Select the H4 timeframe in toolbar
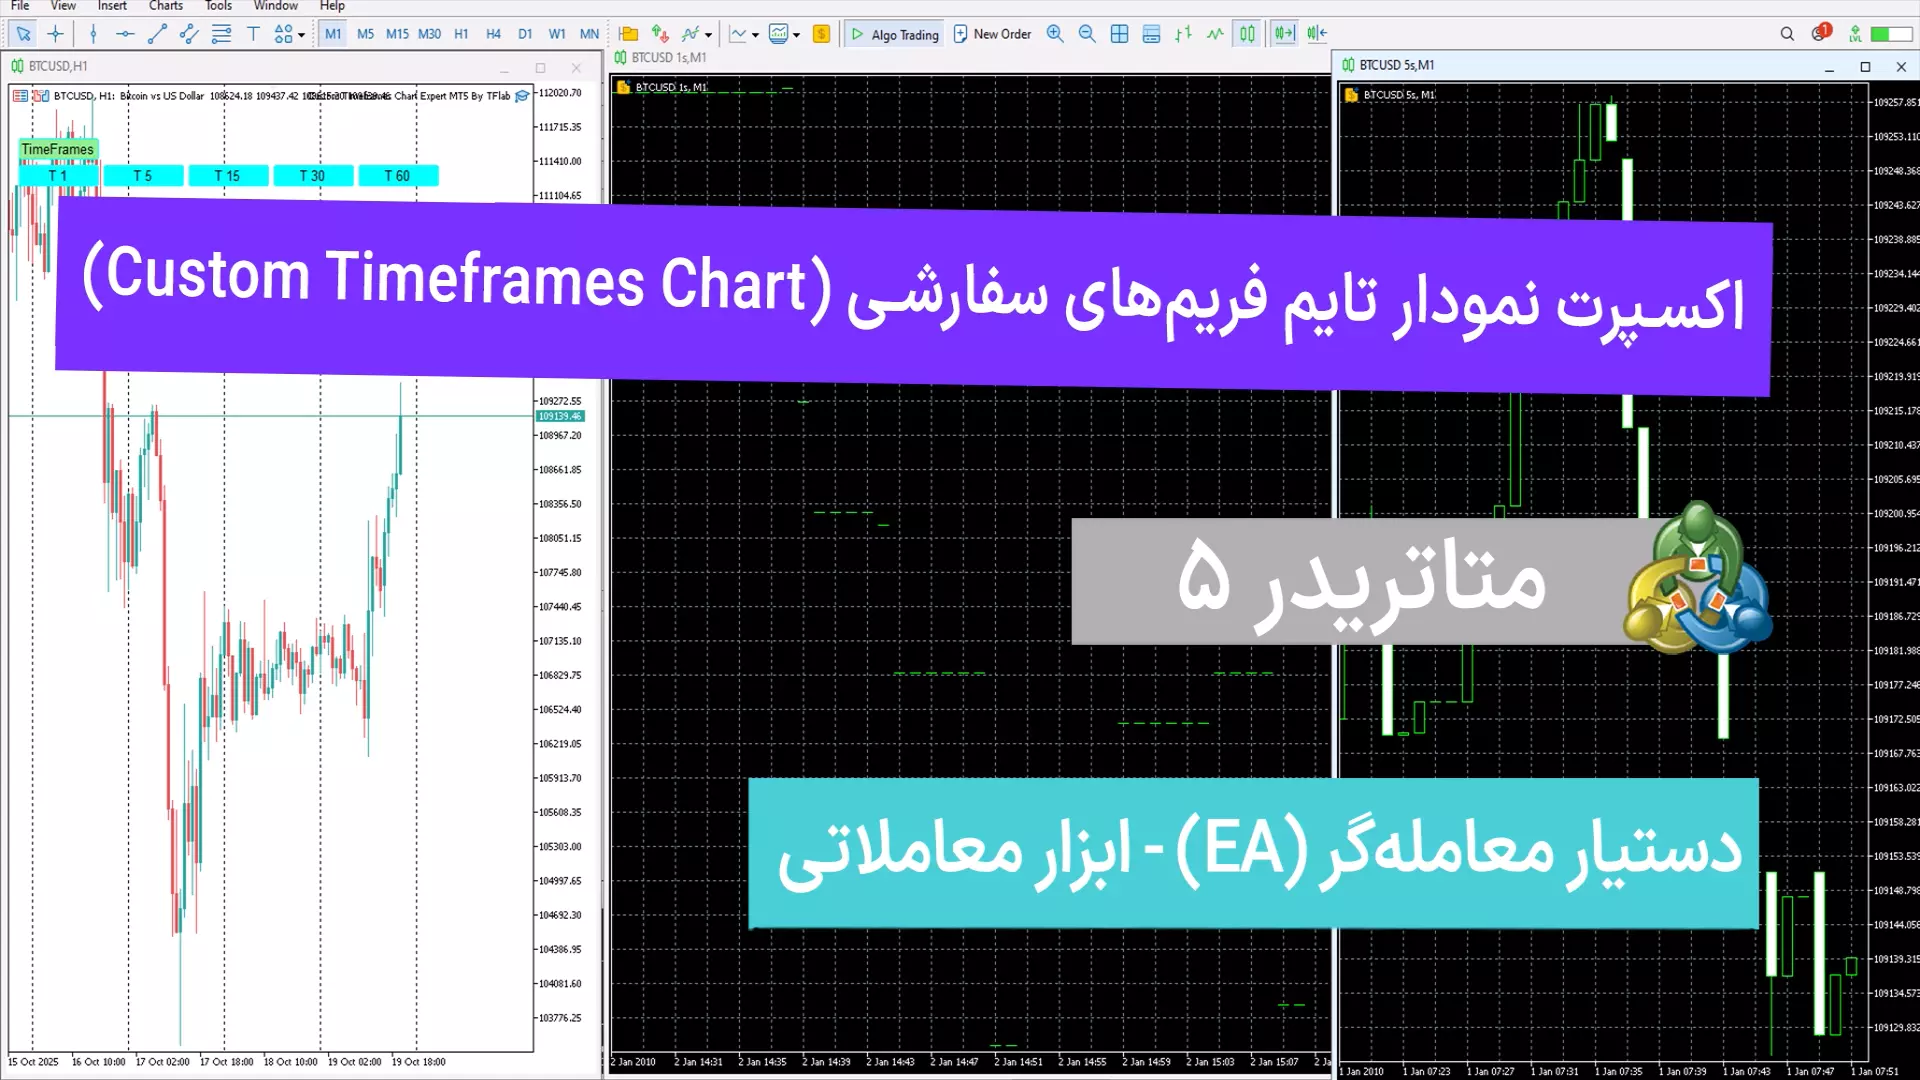 (x=493, y=34)
